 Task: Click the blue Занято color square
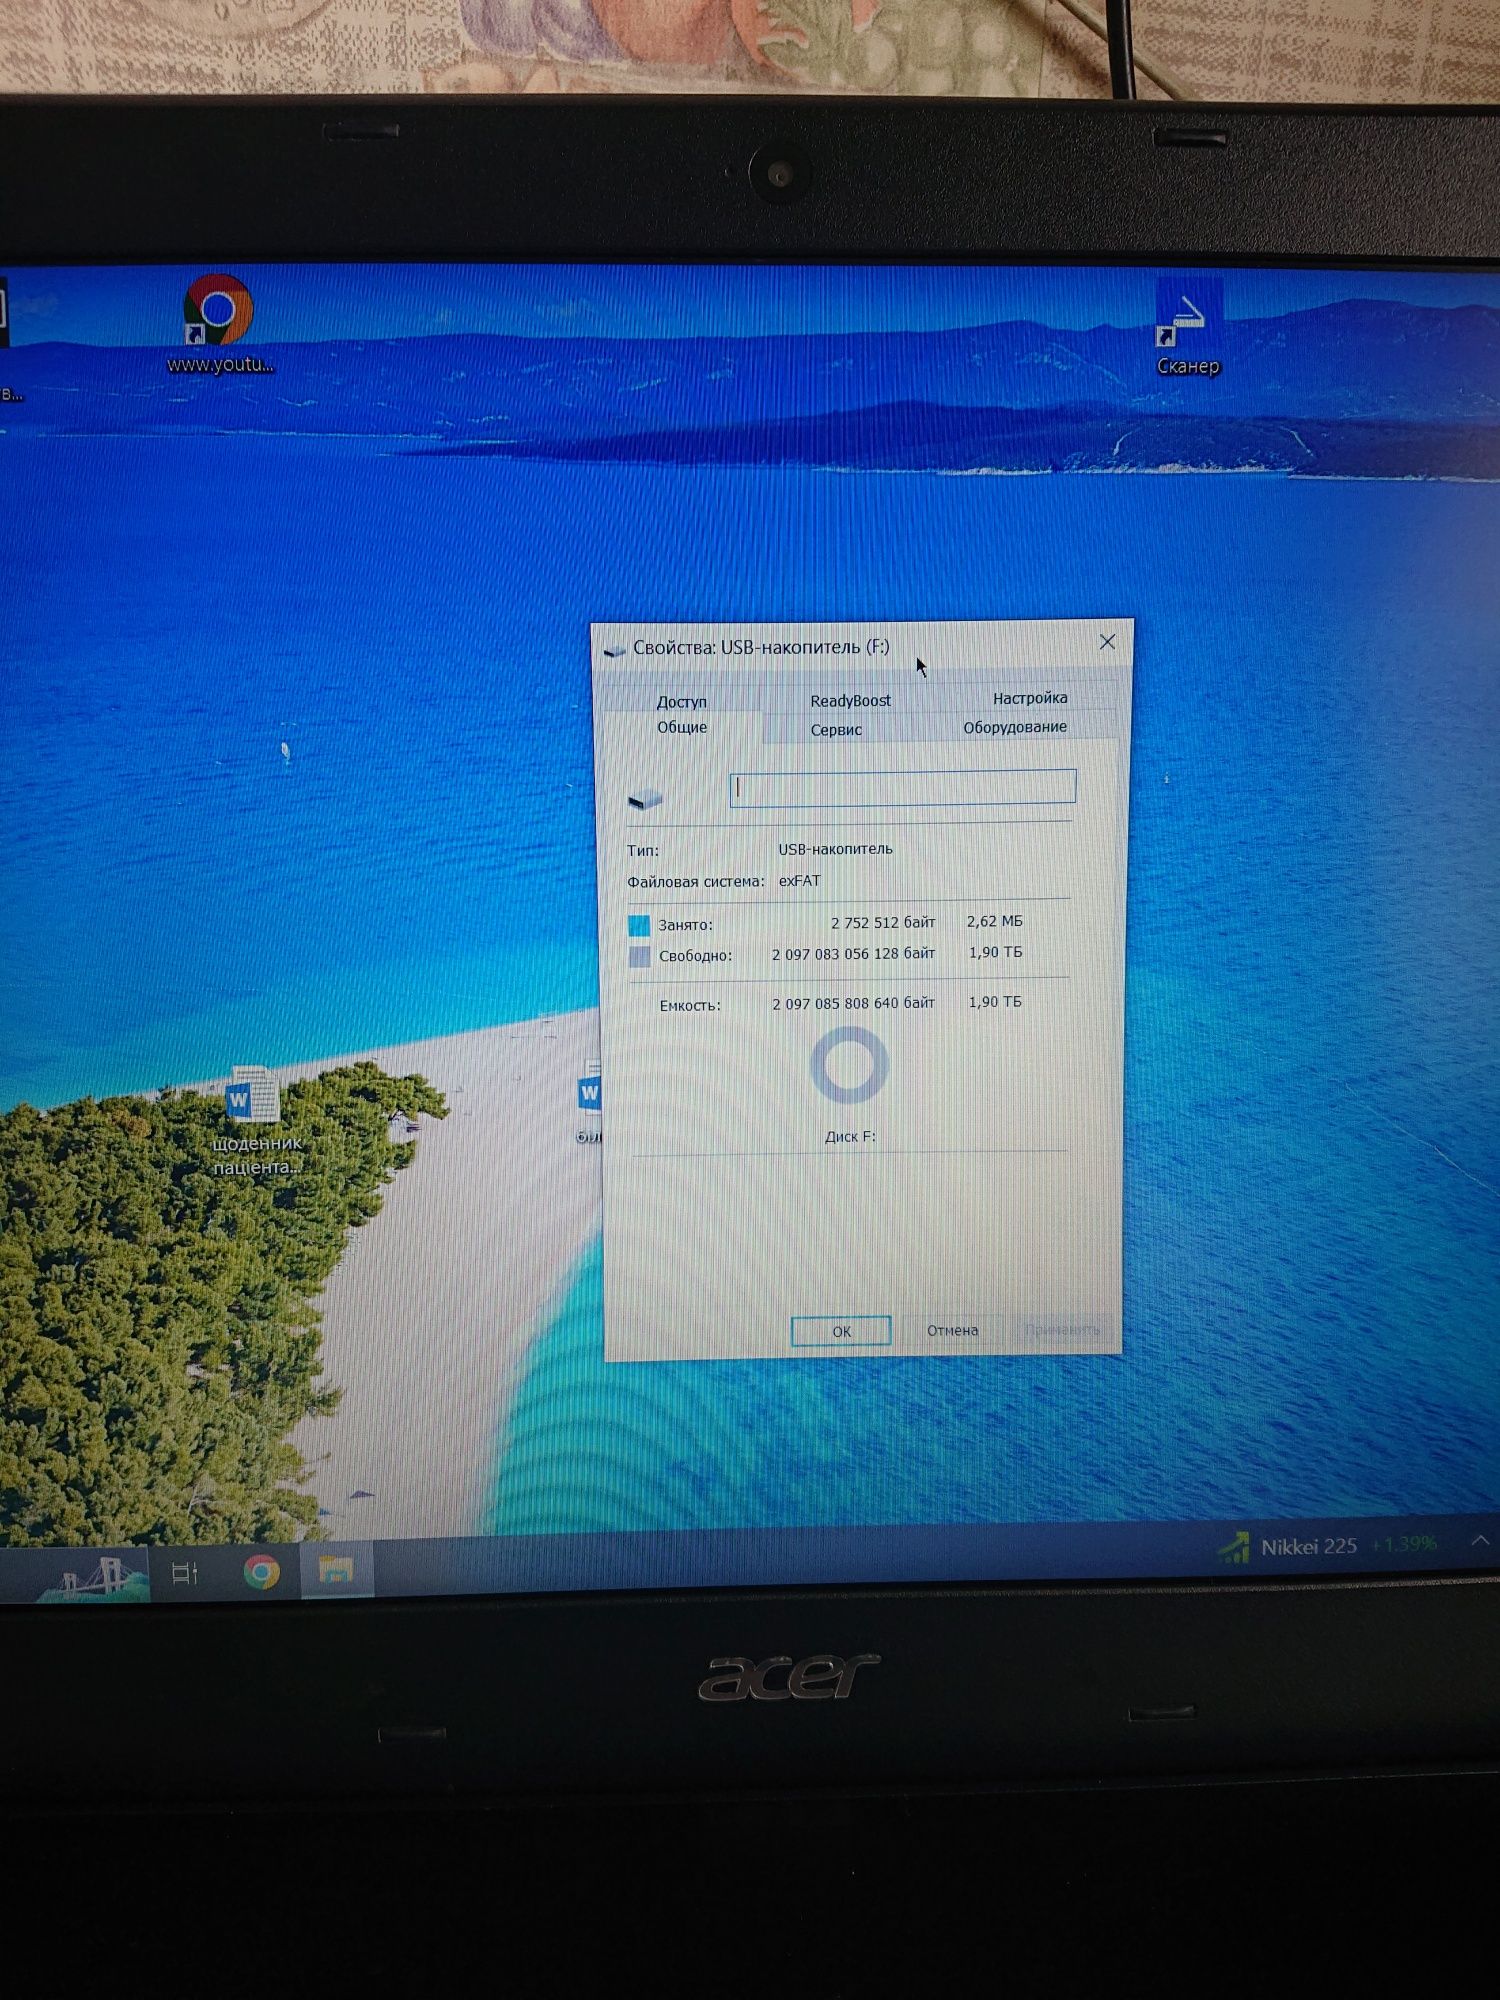639,925
